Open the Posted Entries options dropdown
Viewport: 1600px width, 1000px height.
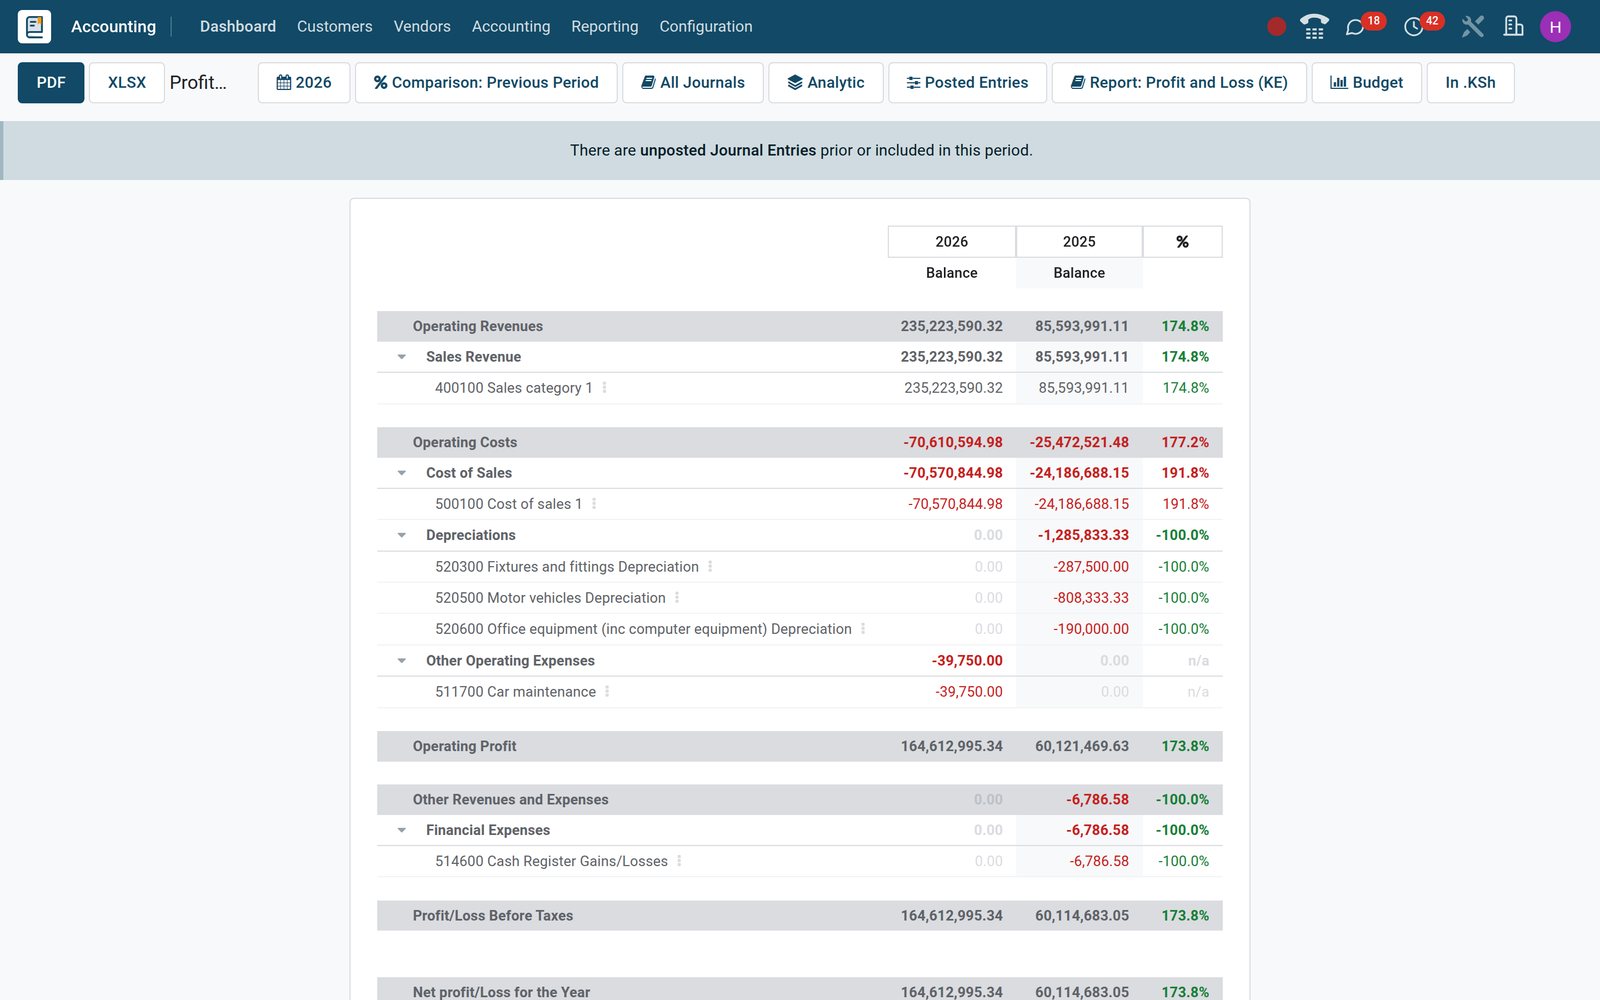[967, 83]
